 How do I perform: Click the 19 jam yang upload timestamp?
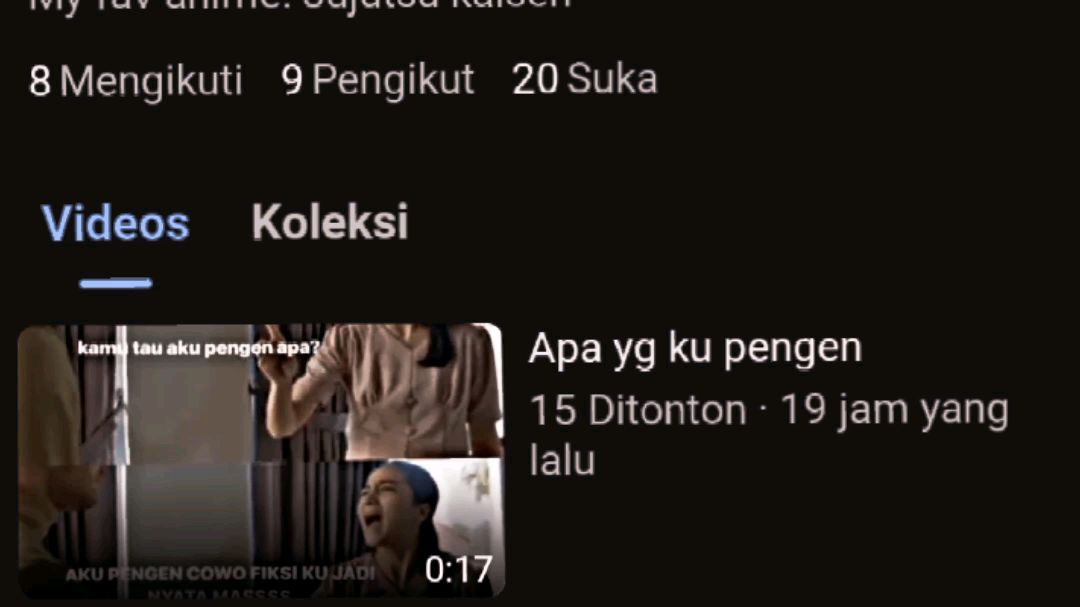pos(895,411)
